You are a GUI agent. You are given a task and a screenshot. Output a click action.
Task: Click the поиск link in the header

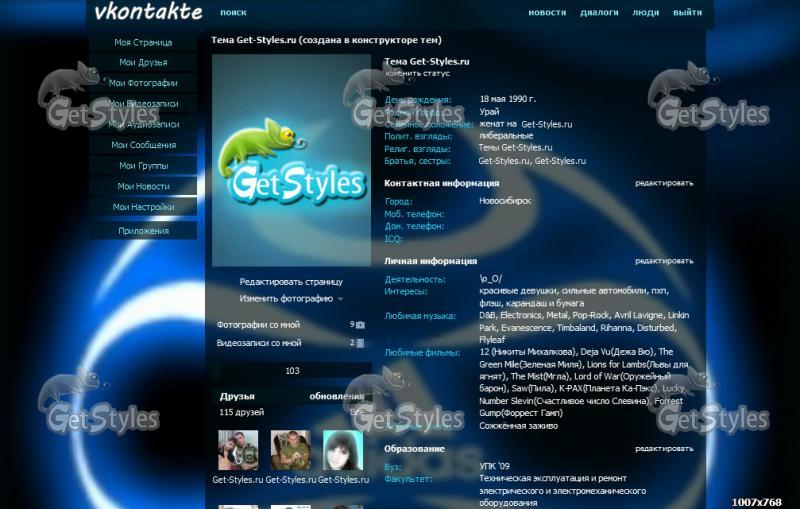(x=233, y=13)
